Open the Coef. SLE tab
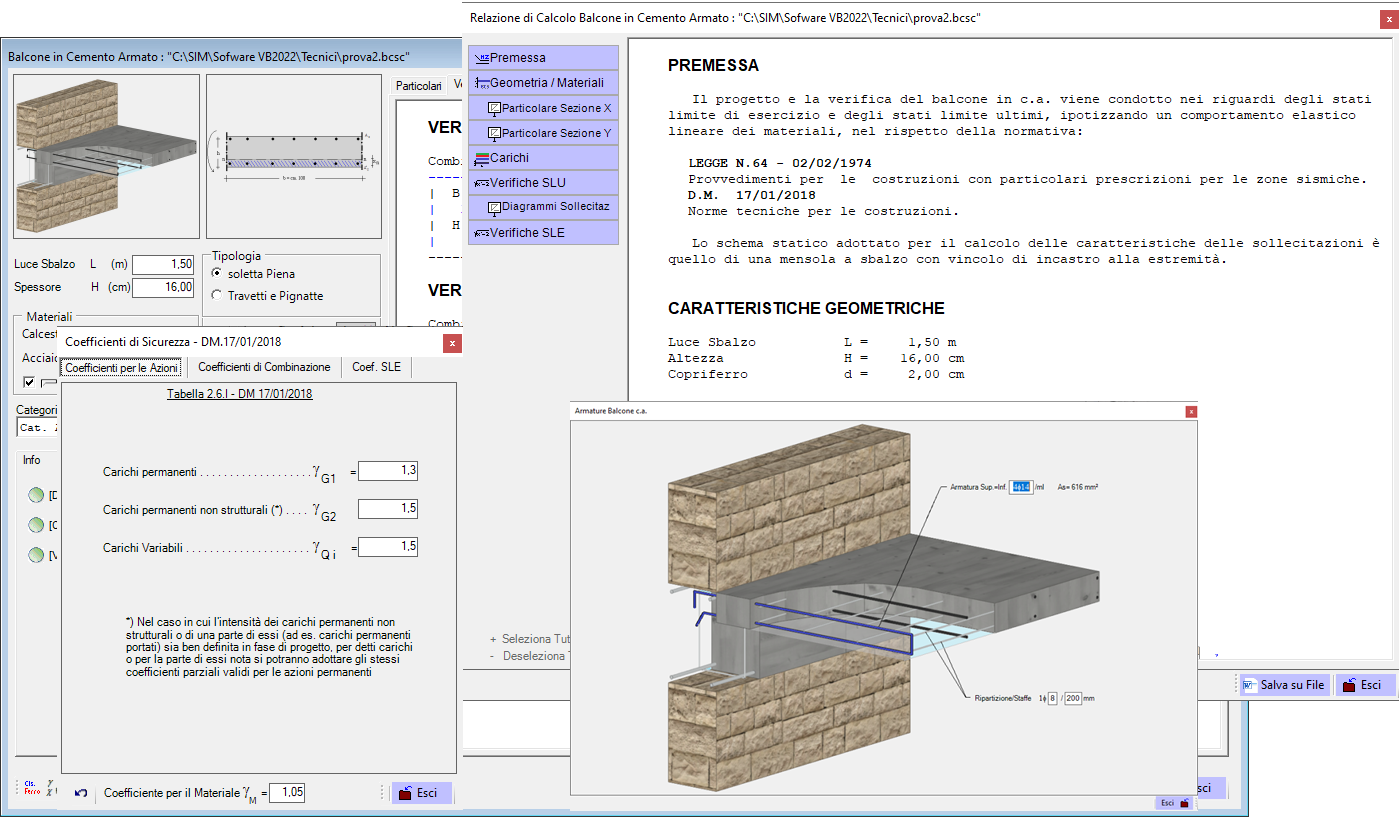 376,367
